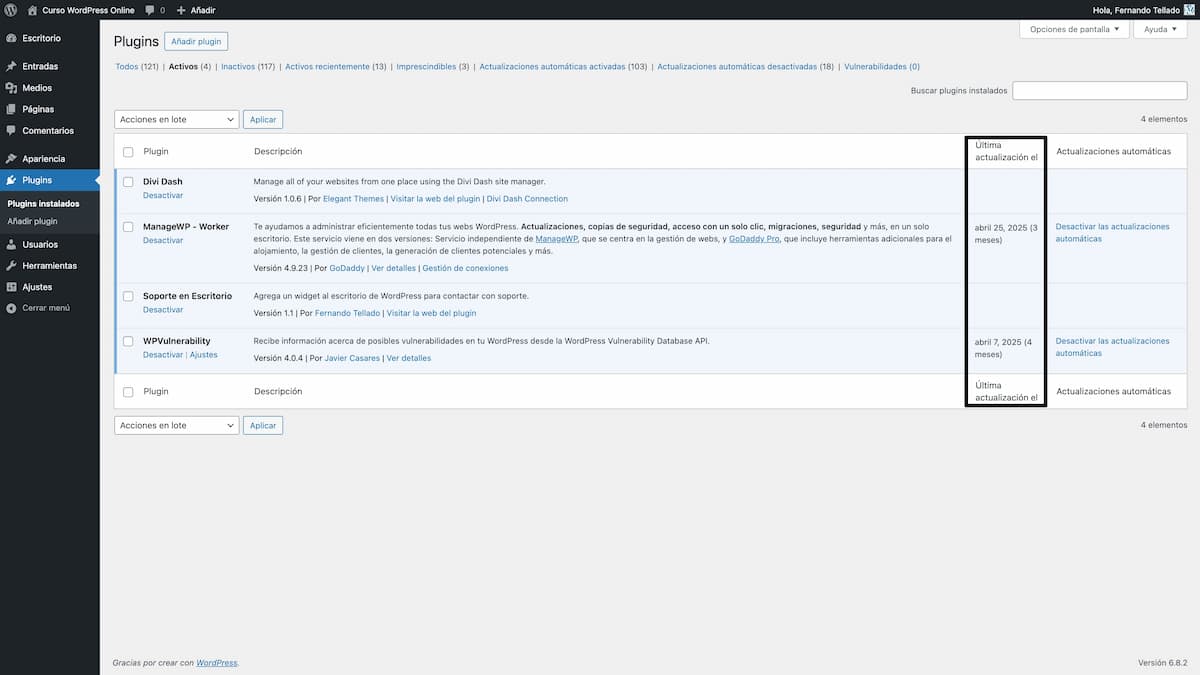The height and width of the screenshot is (675, 1200).
Task: Check the ManageWP - Worker plugin checkbox
Action: tap(128, 226)
